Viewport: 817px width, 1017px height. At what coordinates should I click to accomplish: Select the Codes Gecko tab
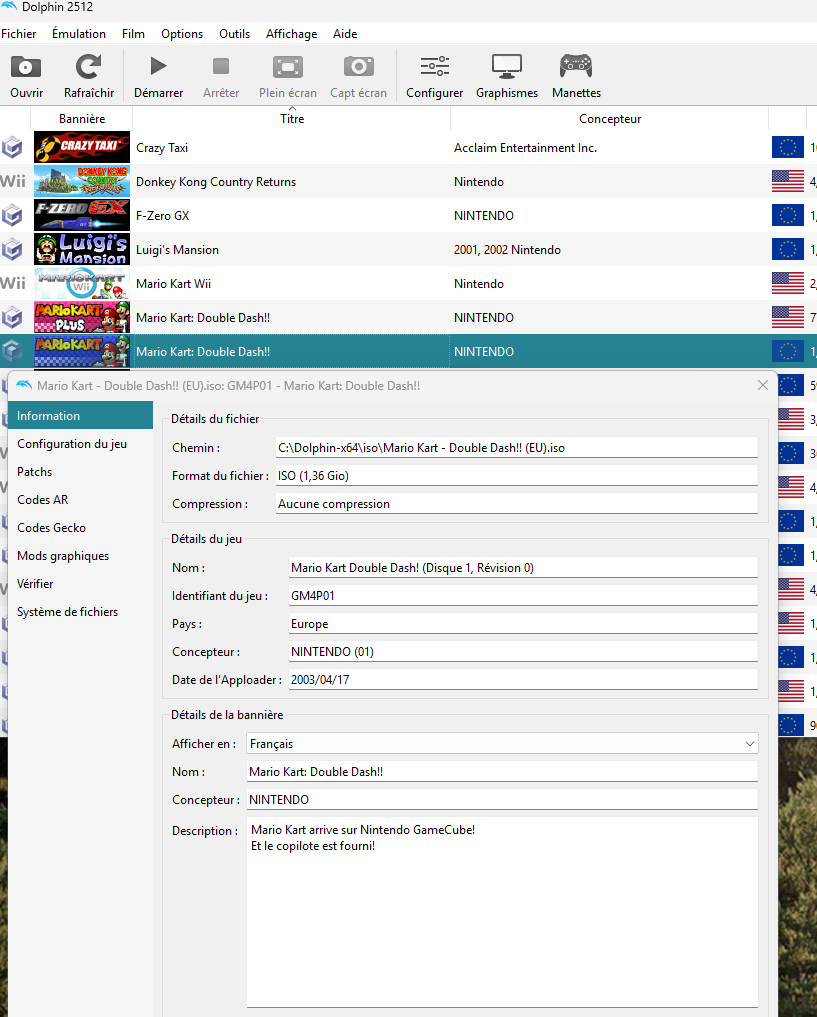52,528
